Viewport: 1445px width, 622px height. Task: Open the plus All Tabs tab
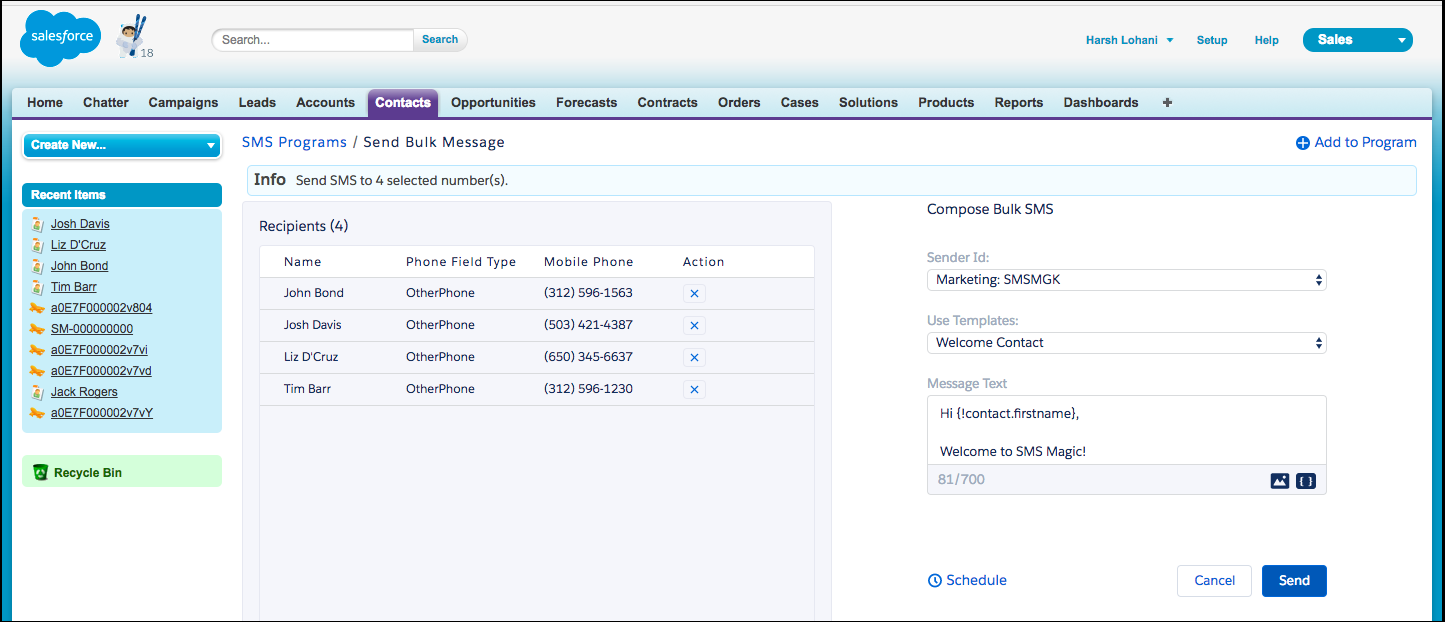(1167, 102)
